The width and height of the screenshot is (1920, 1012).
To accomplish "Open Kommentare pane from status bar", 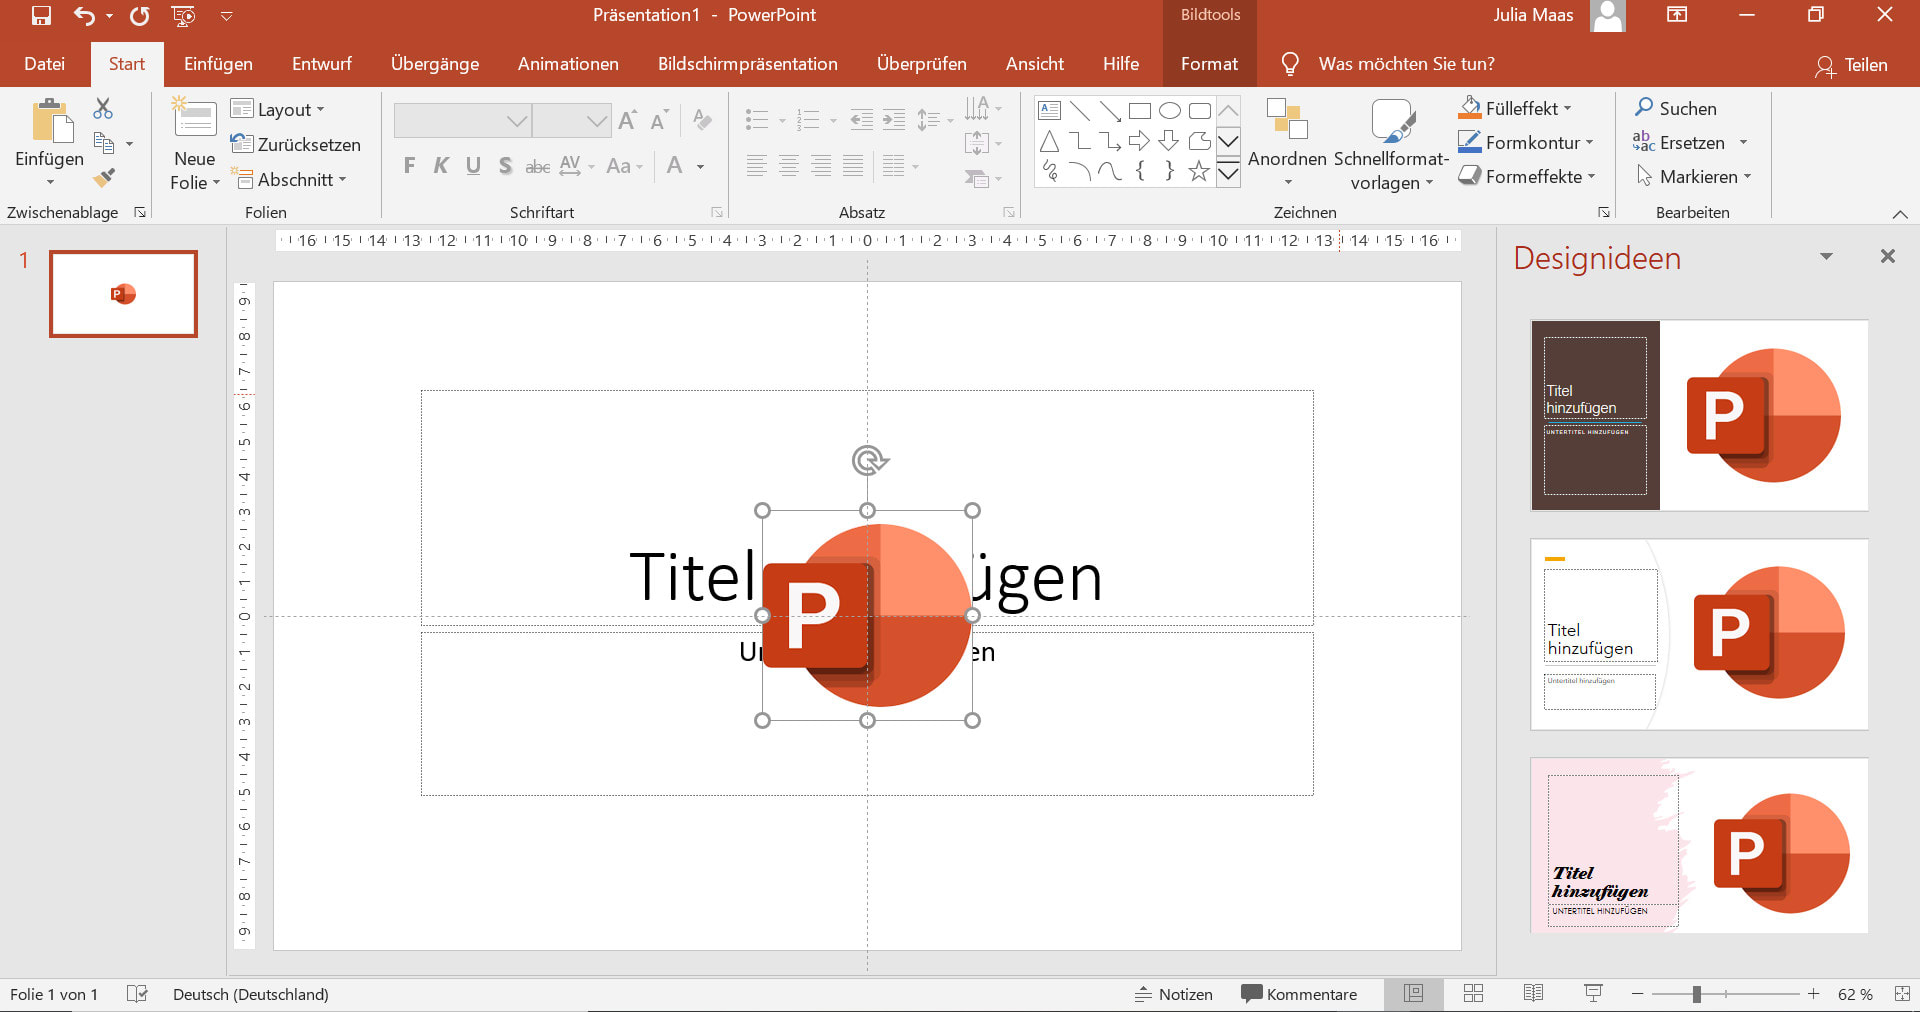I will click(1299, 994).
